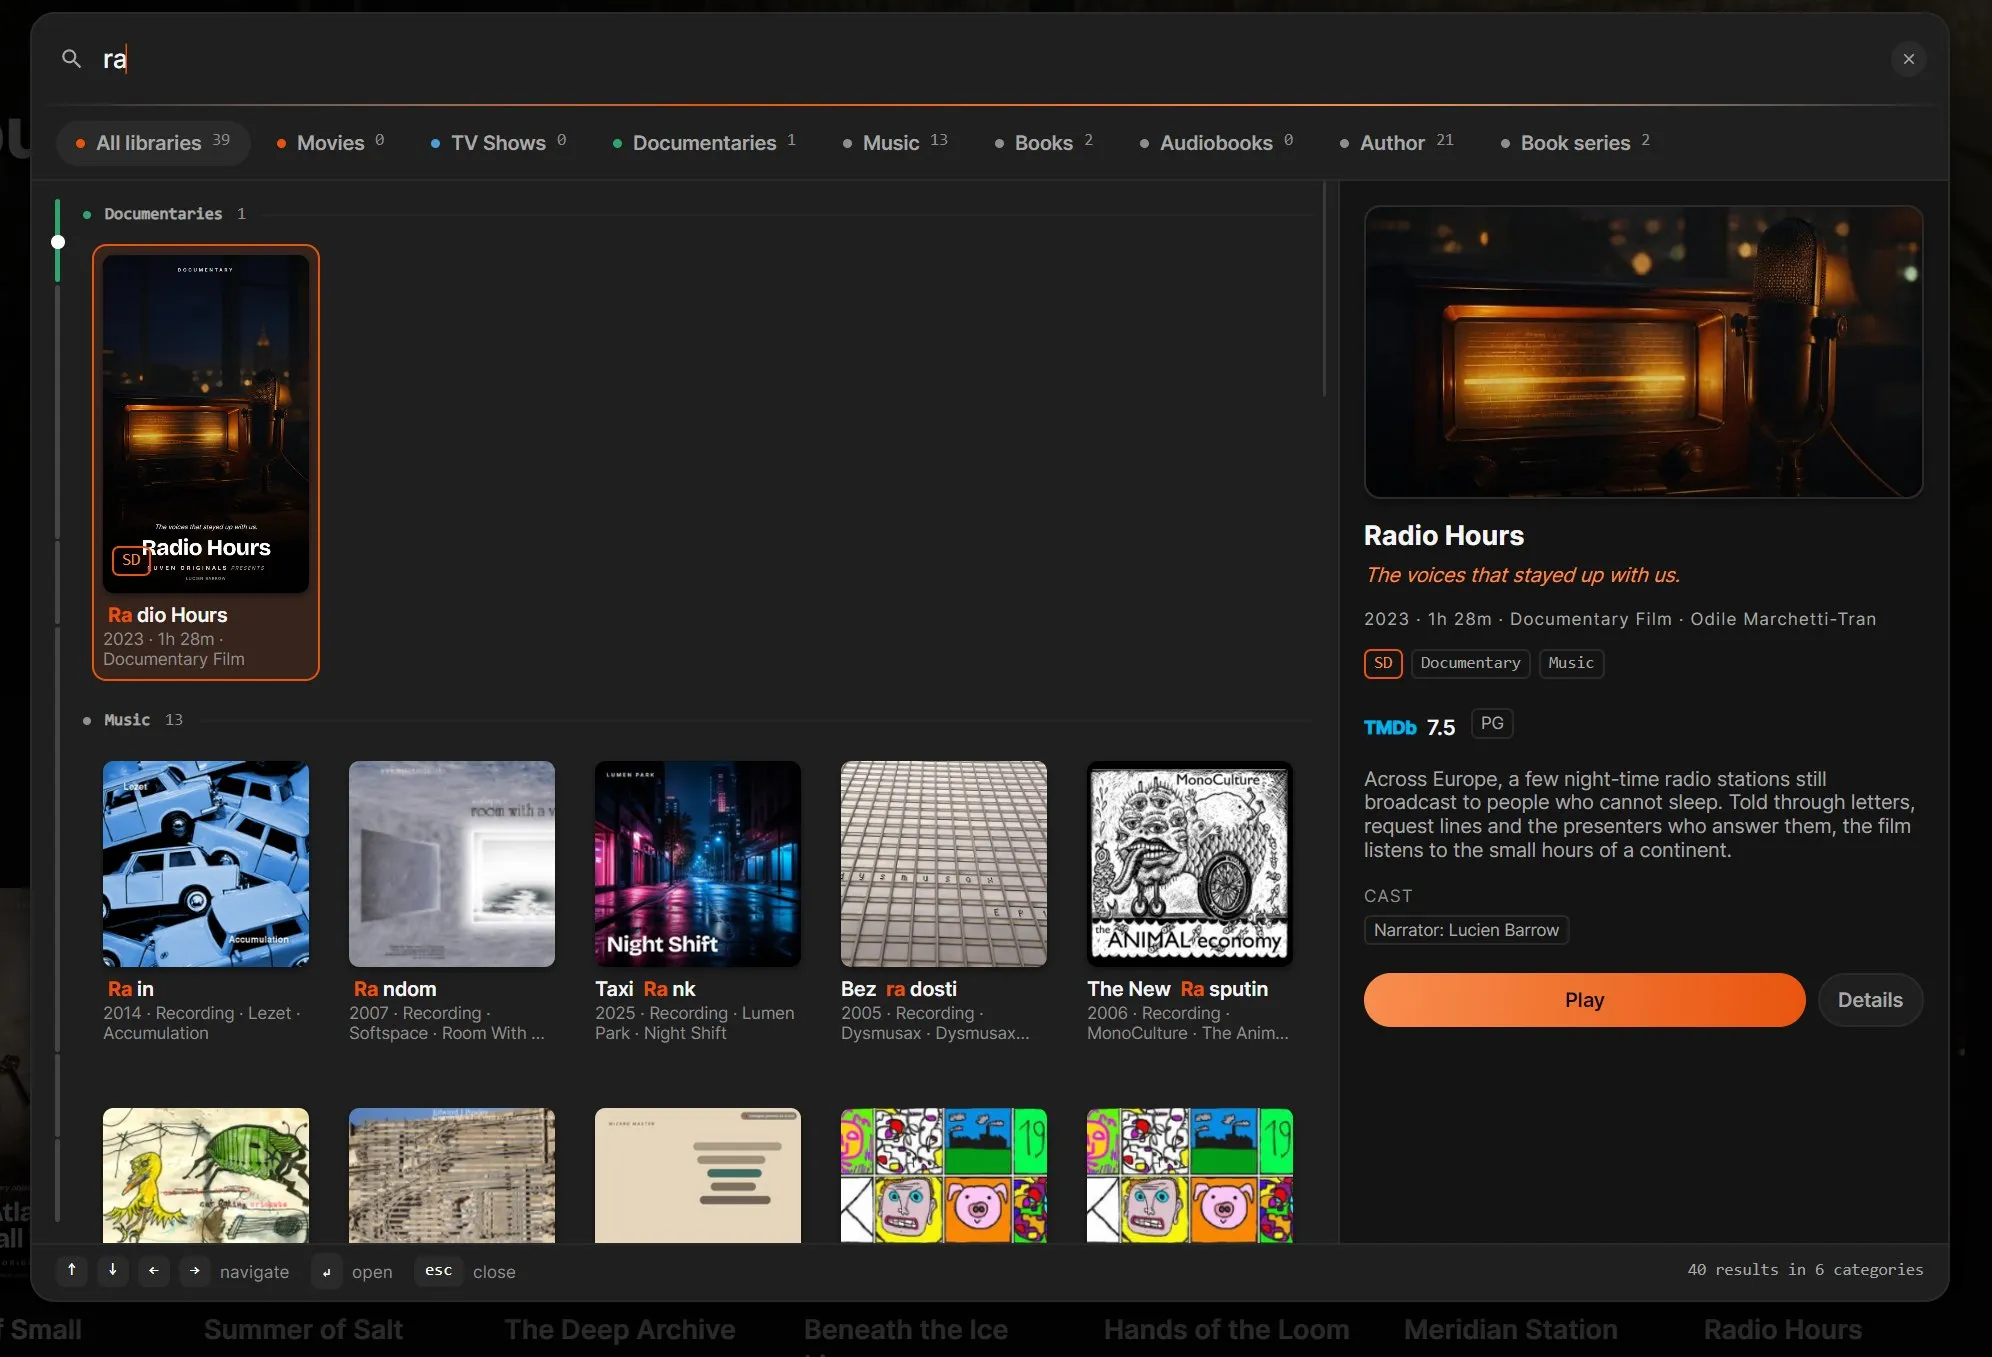Click the enter key open hint icon
This screenshot has height=1357, width=1992.
[x=327, y=1271]
